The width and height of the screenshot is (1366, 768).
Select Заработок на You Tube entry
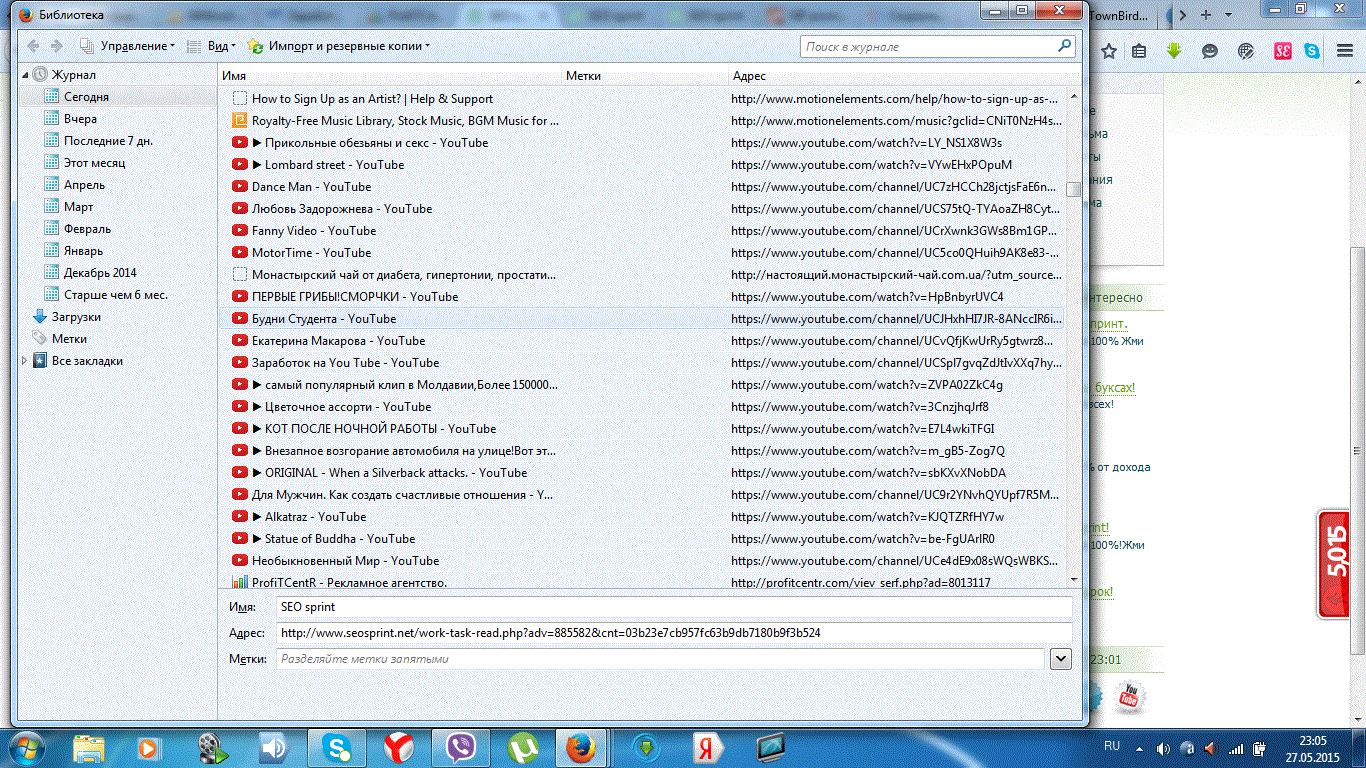(642, 363)
